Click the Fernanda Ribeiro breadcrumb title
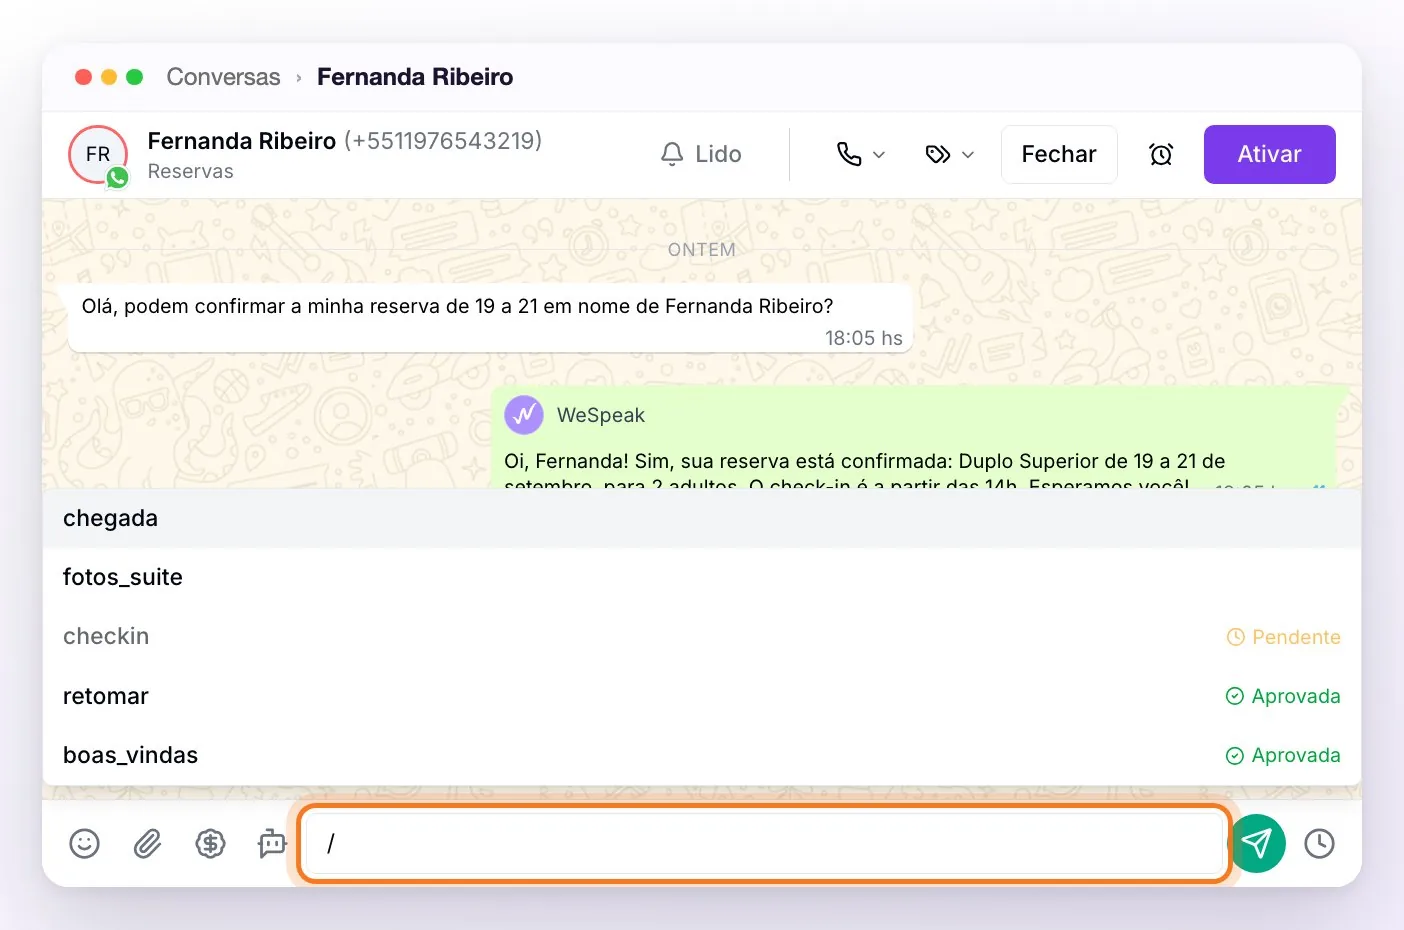Screen dimensions: 1404x930 pos(415,77)
